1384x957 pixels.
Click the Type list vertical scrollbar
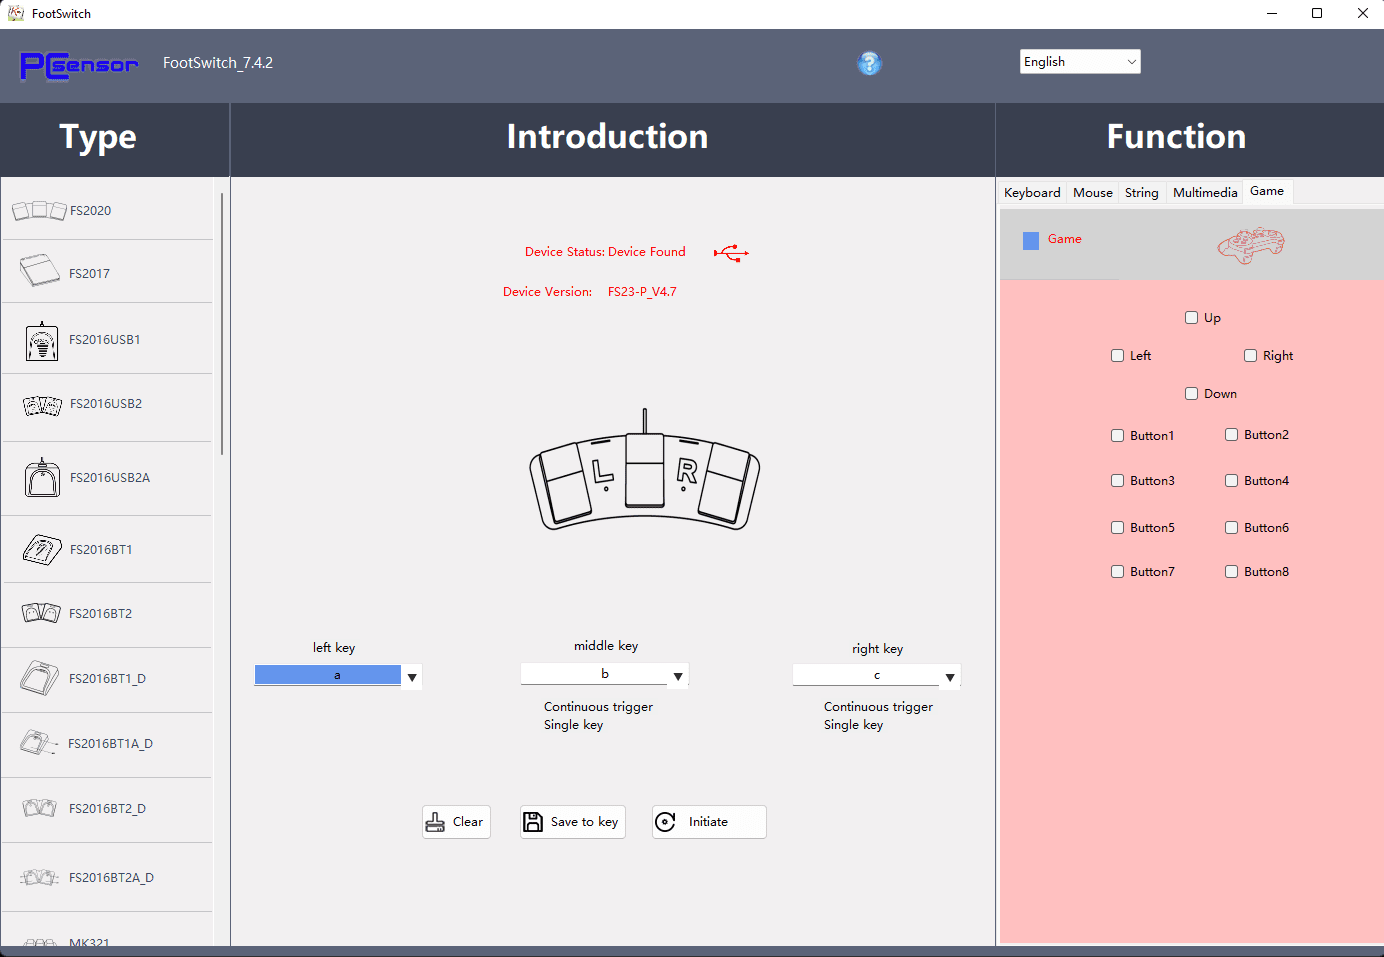point(222,323)
